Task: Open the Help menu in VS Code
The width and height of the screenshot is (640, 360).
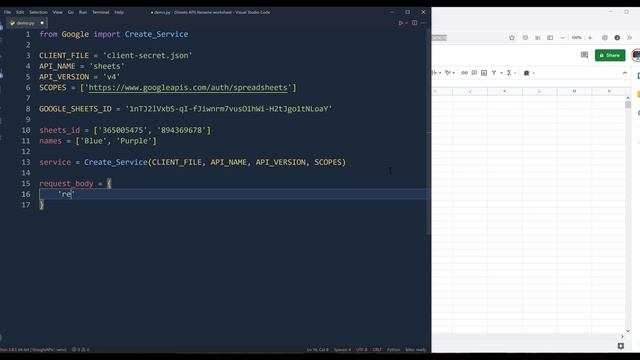Action: pos(119,12)
